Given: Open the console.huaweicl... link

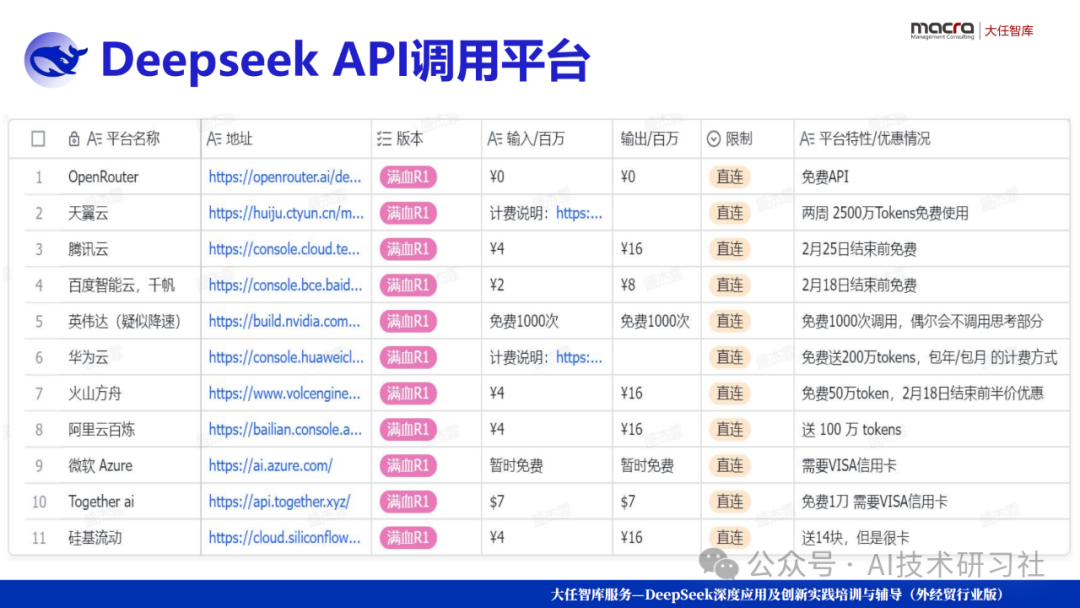Looking at the screenshot, I should click(x=286, y=357).
